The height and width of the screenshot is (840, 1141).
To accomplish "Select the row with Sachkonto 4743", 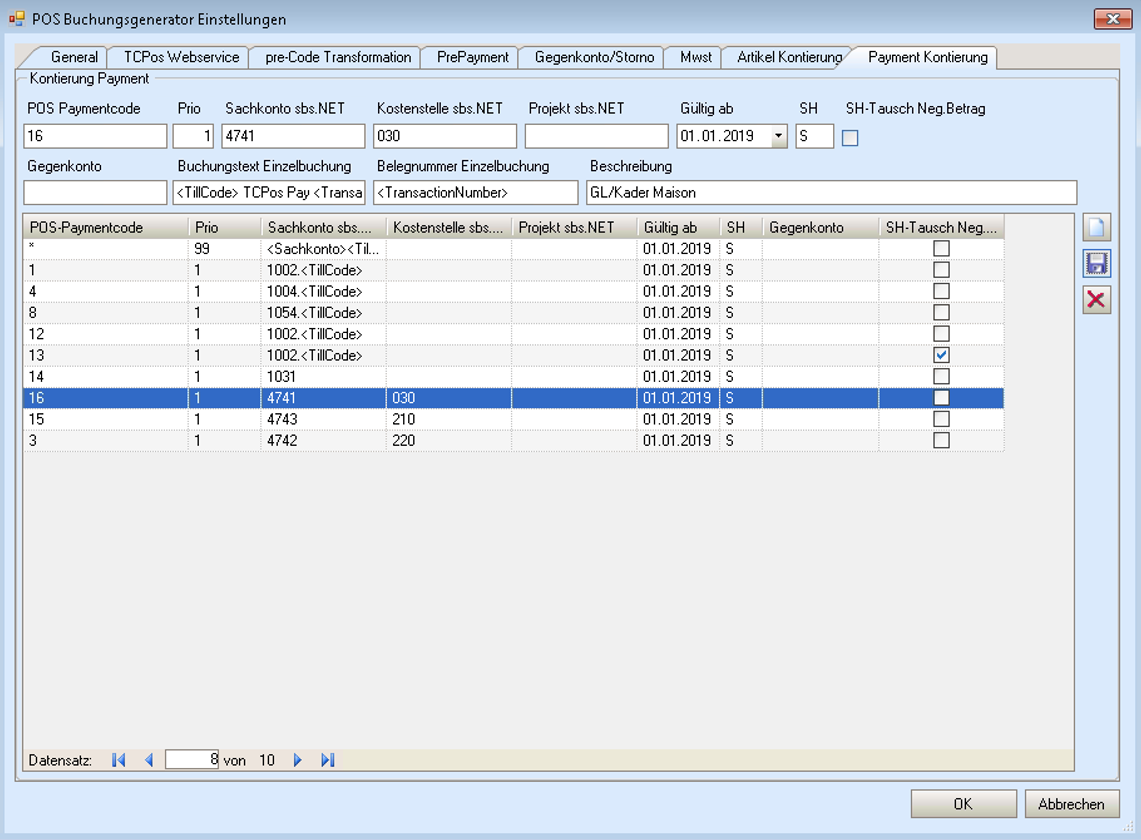I will (324, 419).
